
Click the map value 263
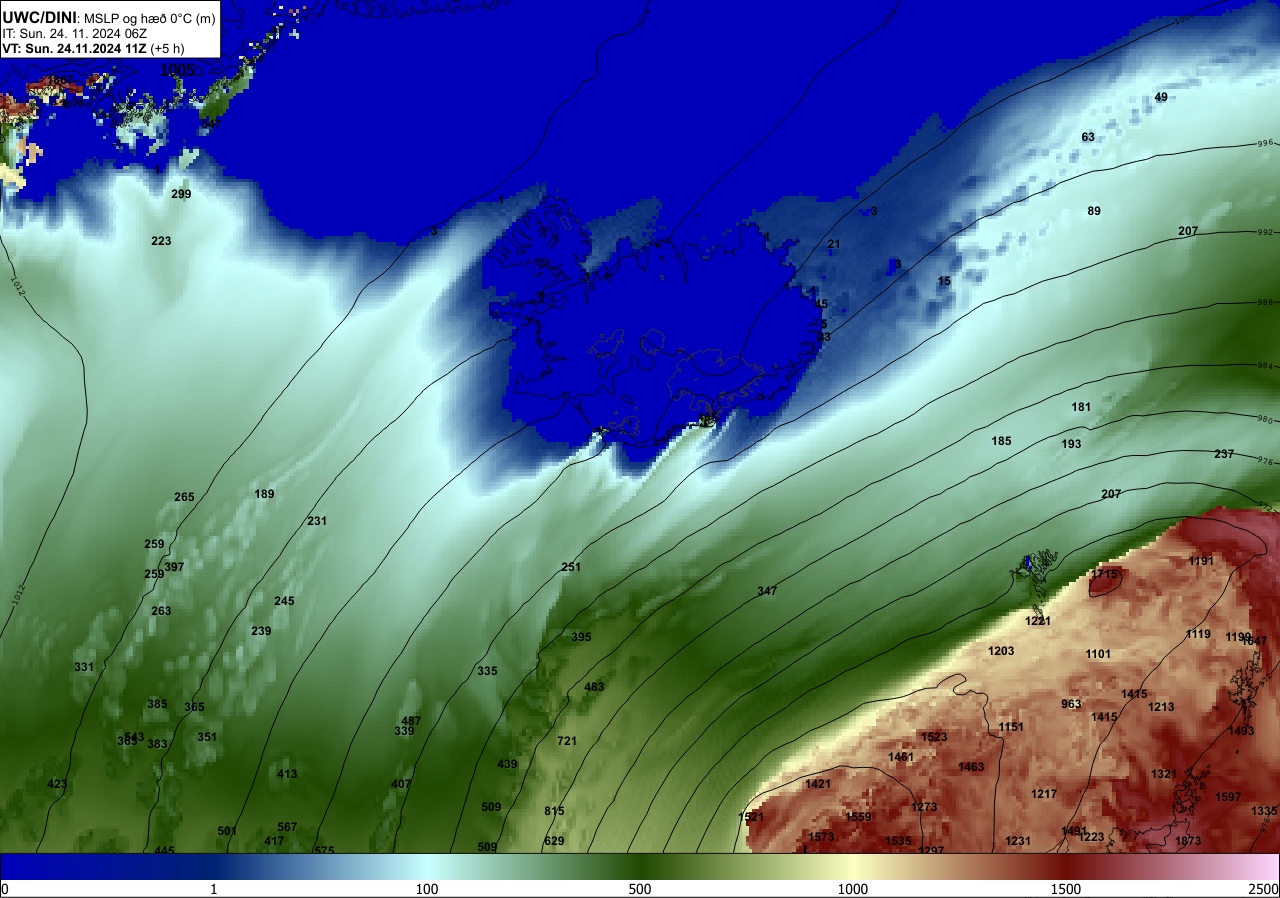click(161, 611)
